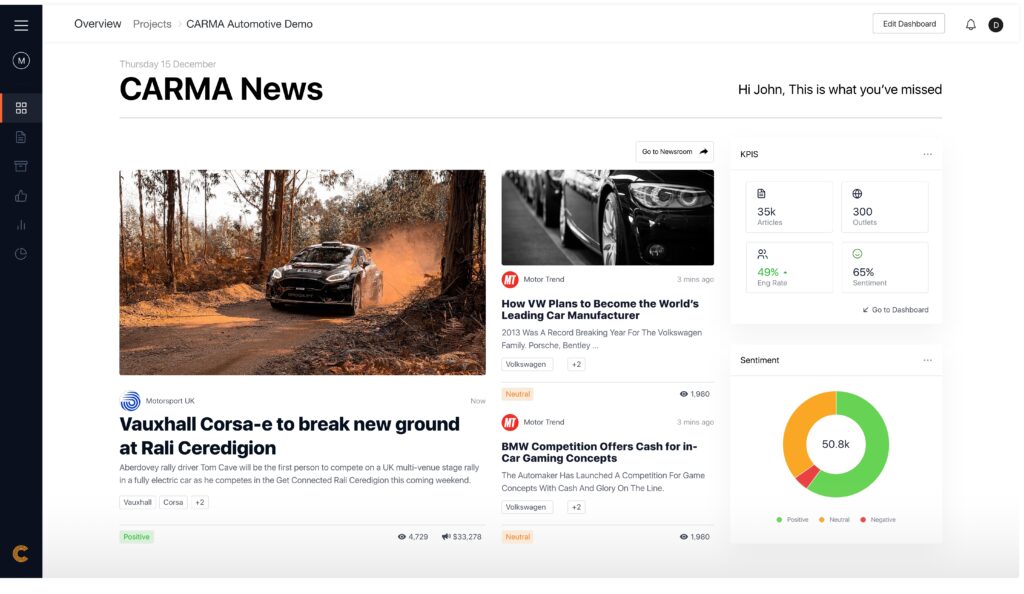
Task: Open the rally car article thumbnail
Action: pos(302,272)
